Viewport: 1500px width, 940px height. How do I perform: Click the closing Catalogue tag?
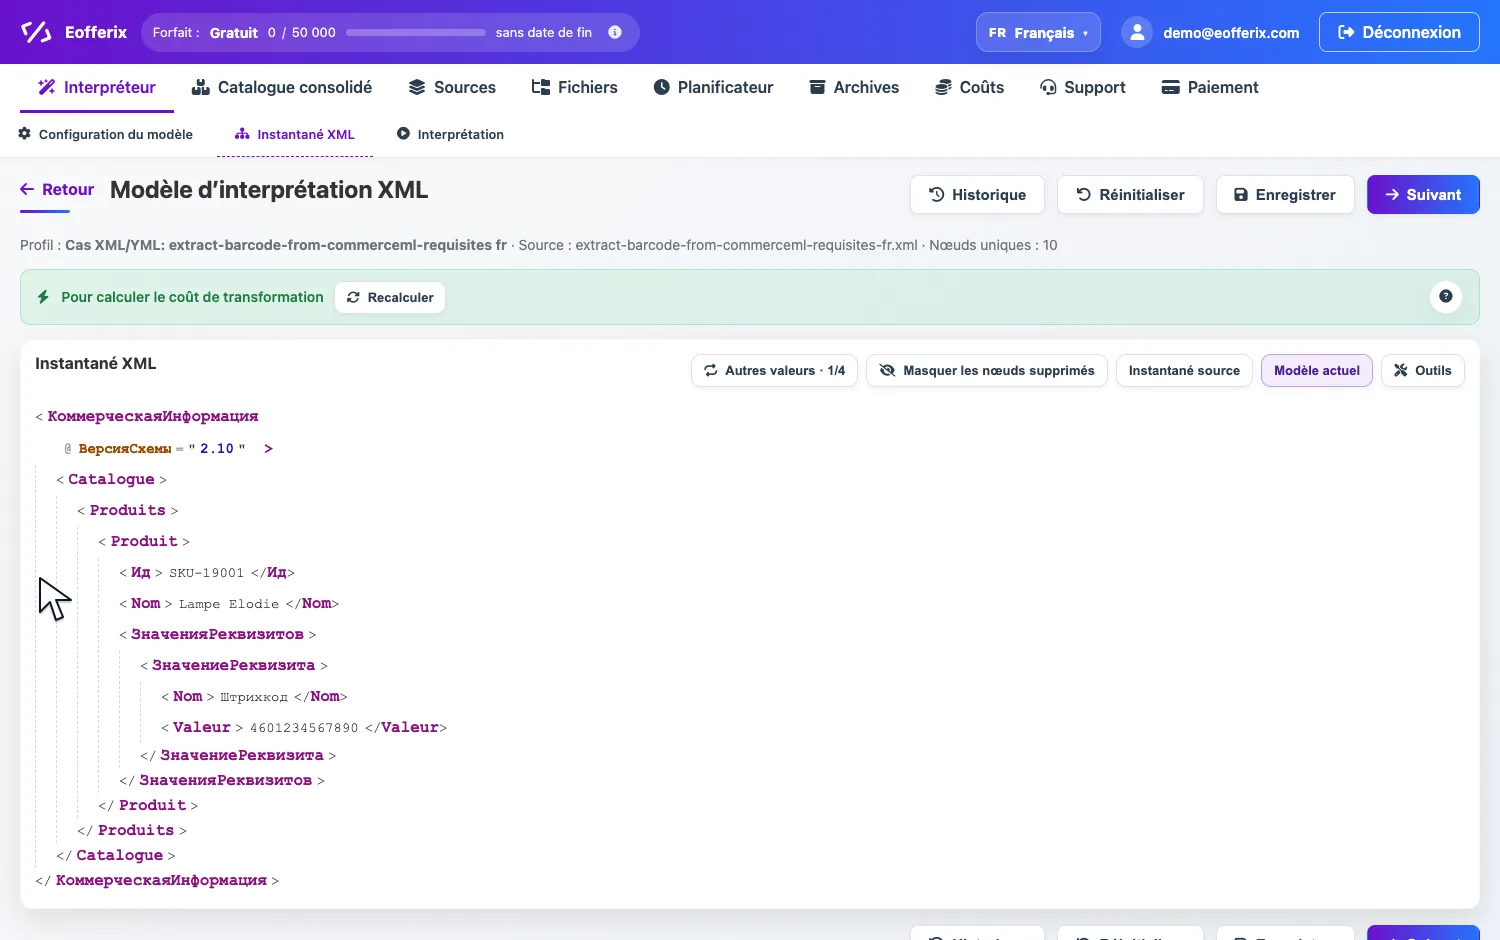click(x=119, y=855)
